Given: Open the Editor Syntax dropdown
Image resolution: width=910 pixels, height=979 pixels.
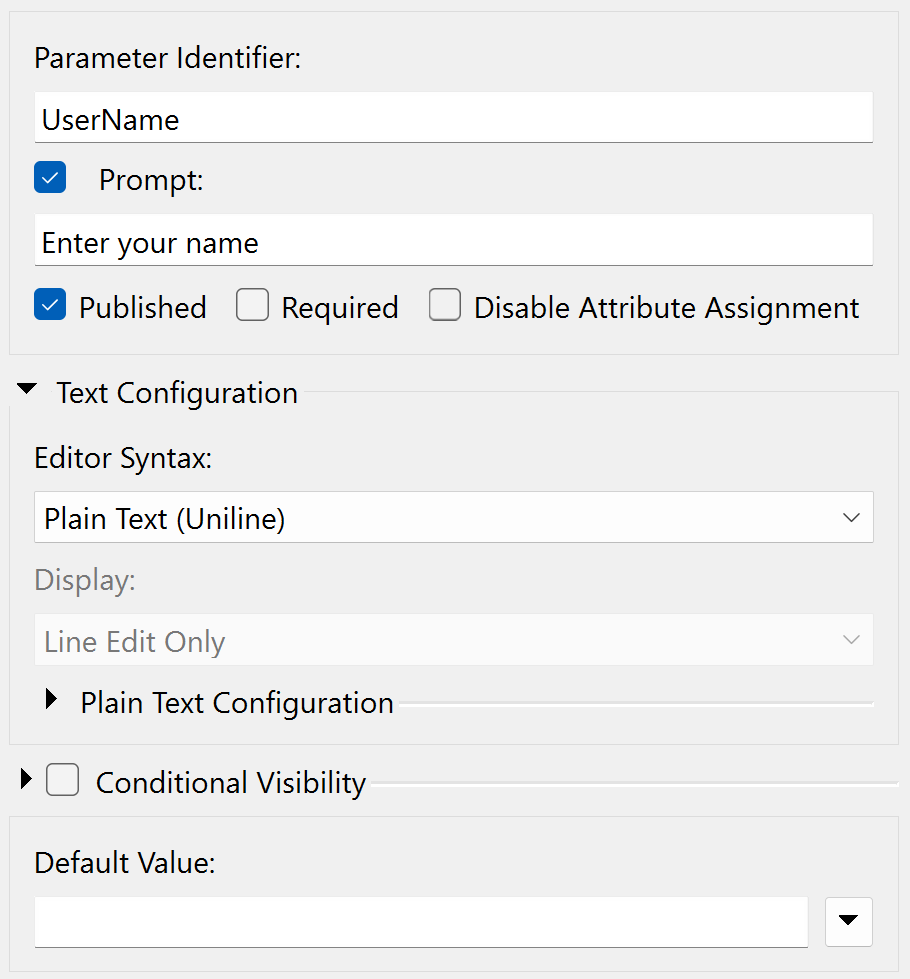Looking at the screenshot, I should click(454, 517).
